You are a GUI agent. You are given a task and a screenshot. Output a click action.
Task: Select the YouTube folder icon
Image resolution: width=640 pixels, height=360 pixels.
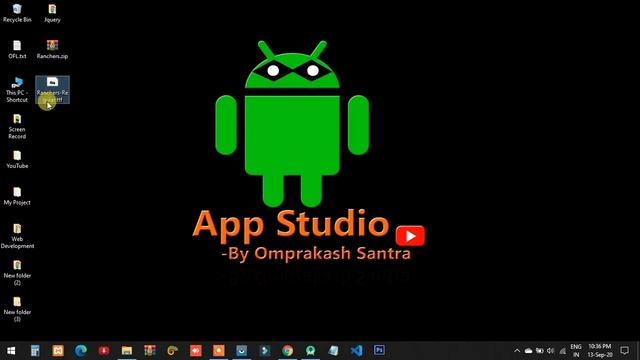pos(17,159)
